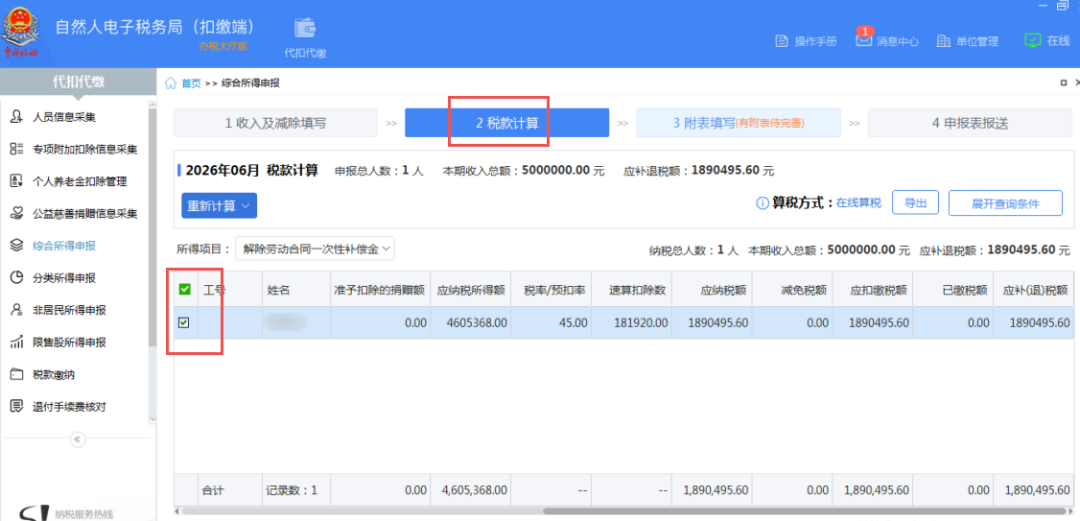Click the 记录数：1 total cell

tap(296, 491)
